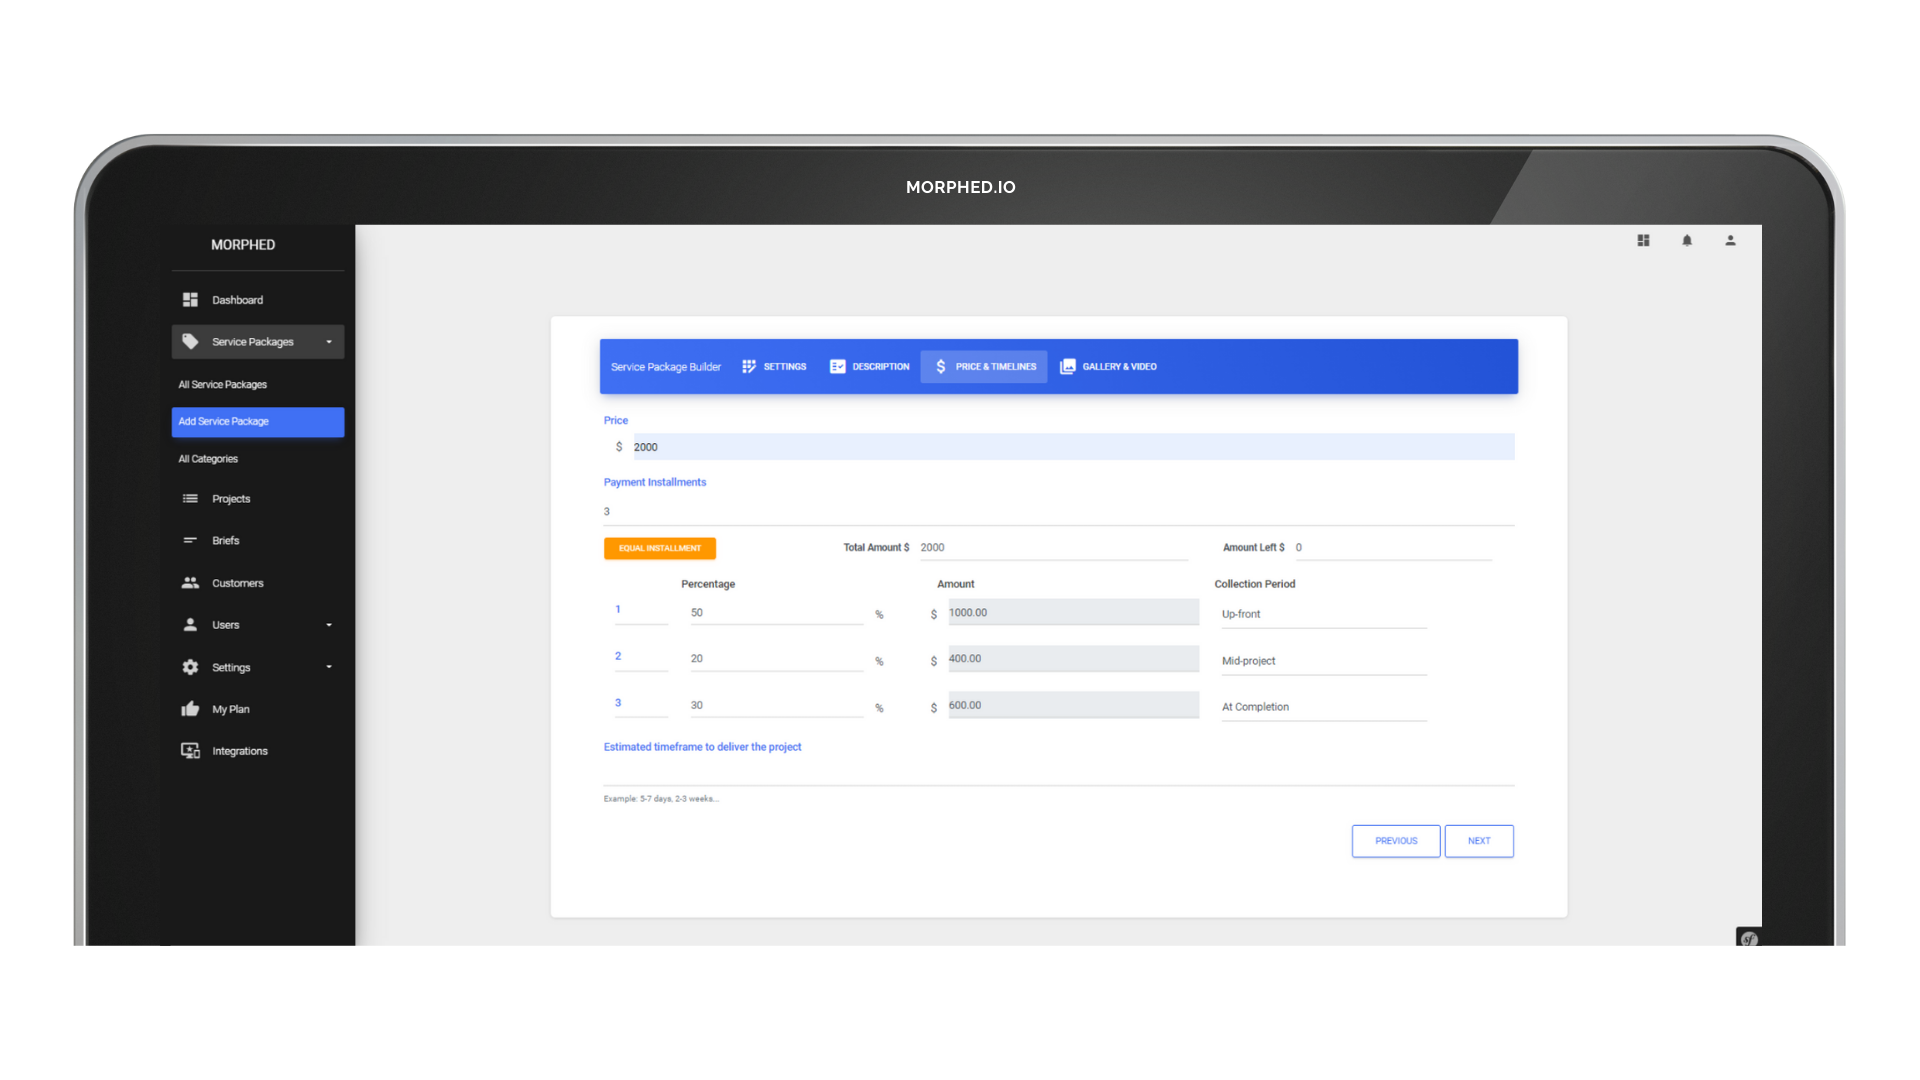Open All Service Packages link
The image size is (1920, 1080).
[x=223, y=385]
